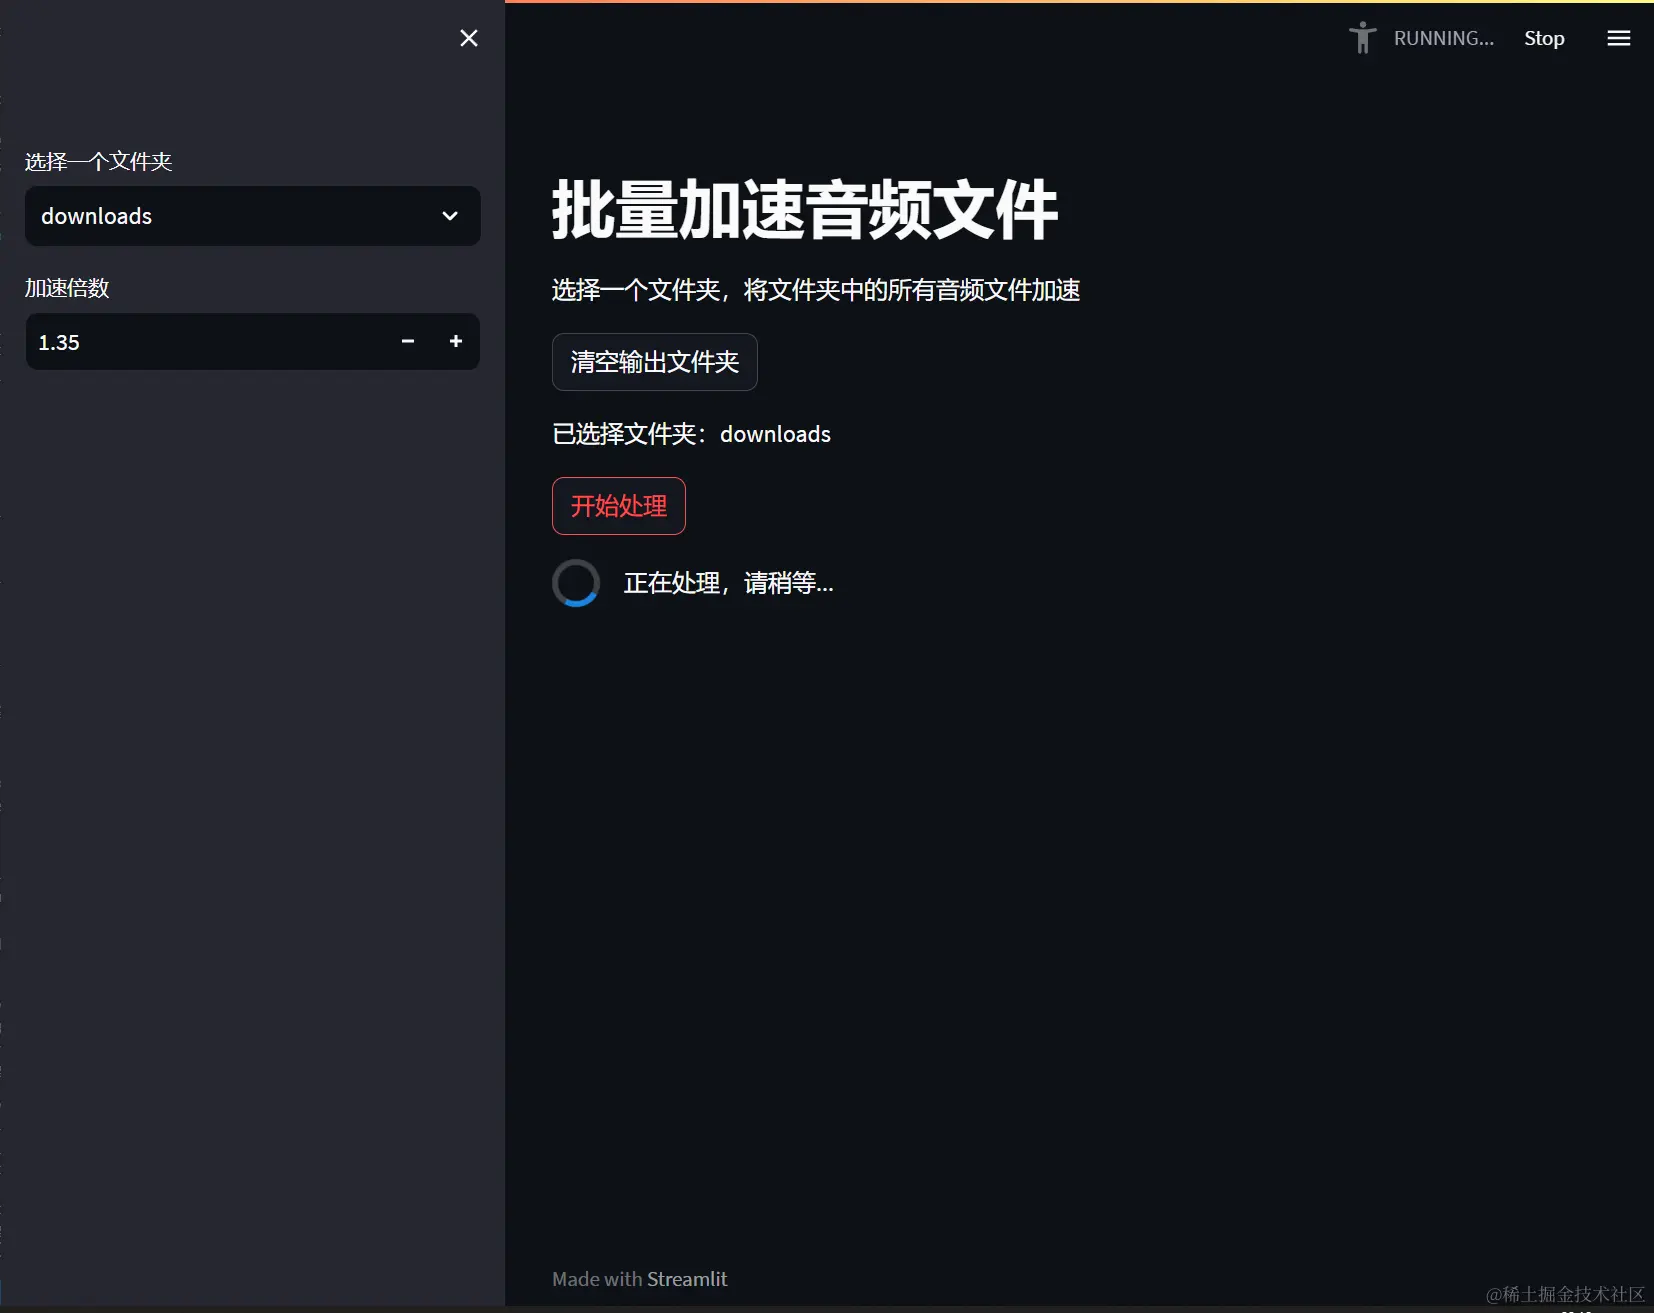Close the sidebar with the X icon
The image size is (1654, 1313).
pyautogui.click(x=469, y=38)
